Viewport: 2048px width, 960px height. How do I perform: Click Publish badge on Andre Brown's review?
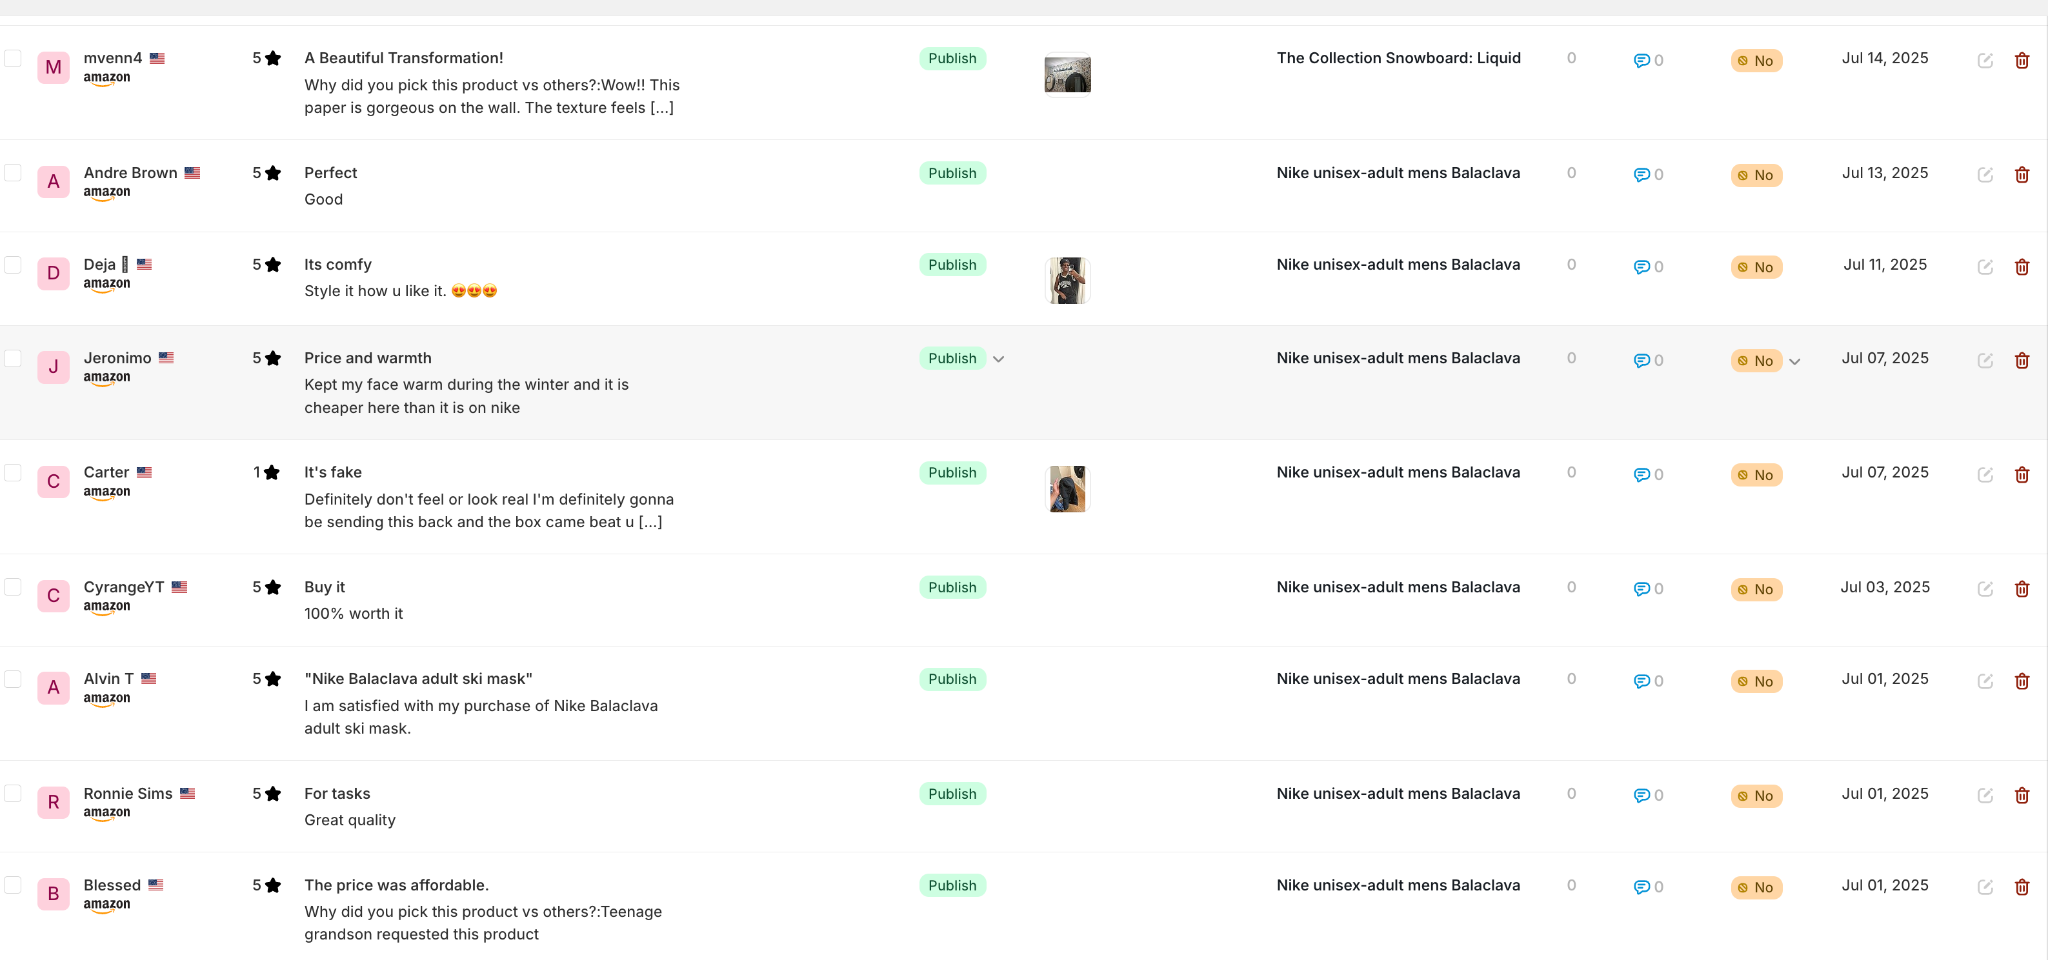click(x=952, y=173)
